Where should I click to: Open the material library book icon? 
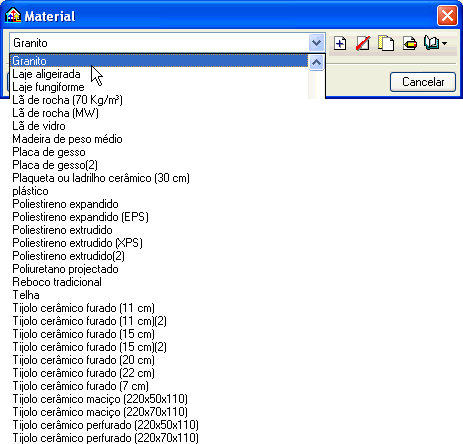tap(432, 43)
